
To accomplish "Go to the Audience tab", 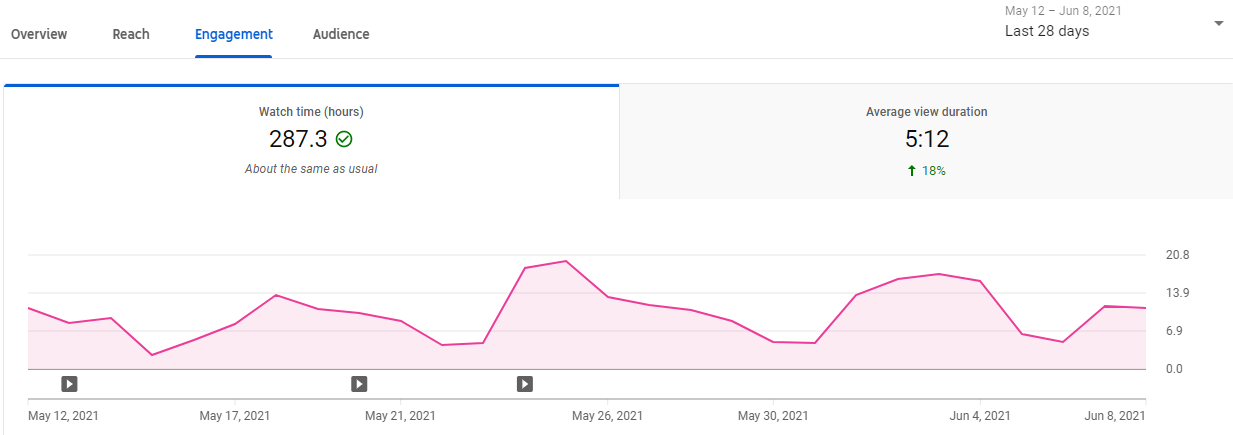I will tap(341, 34).
